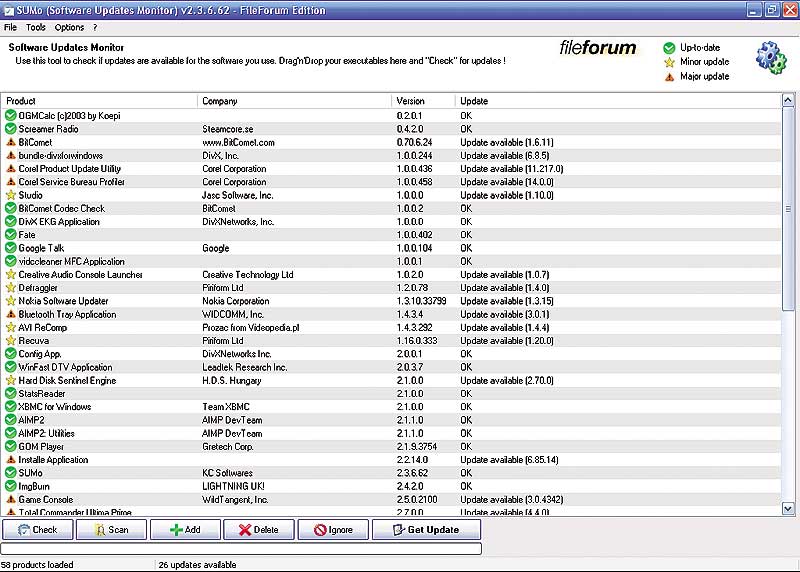Click the gears logo icon in the header
800x572 pixels.
[771, 58]
